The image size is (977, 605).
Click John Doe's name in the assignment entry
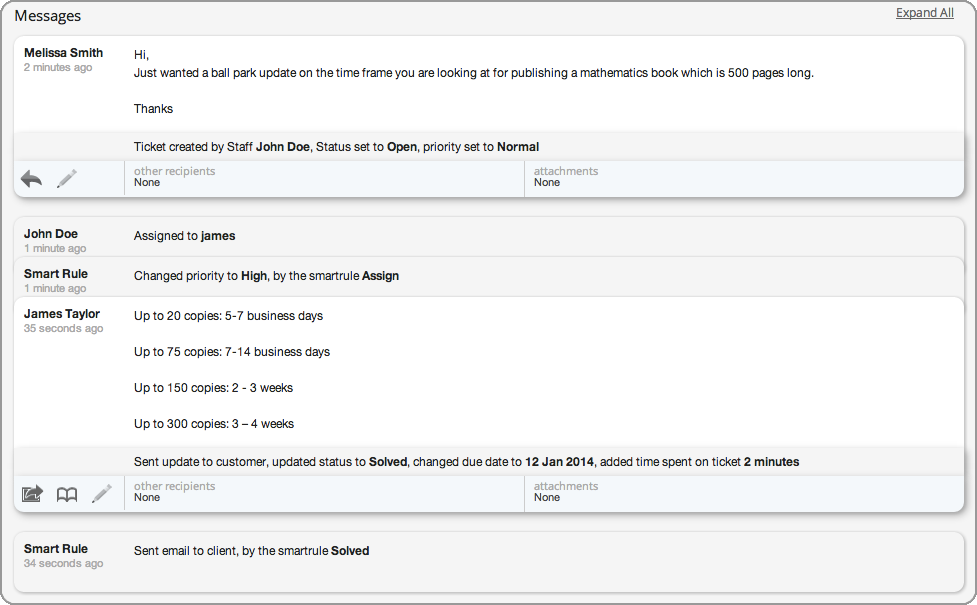tap(51, 234)
